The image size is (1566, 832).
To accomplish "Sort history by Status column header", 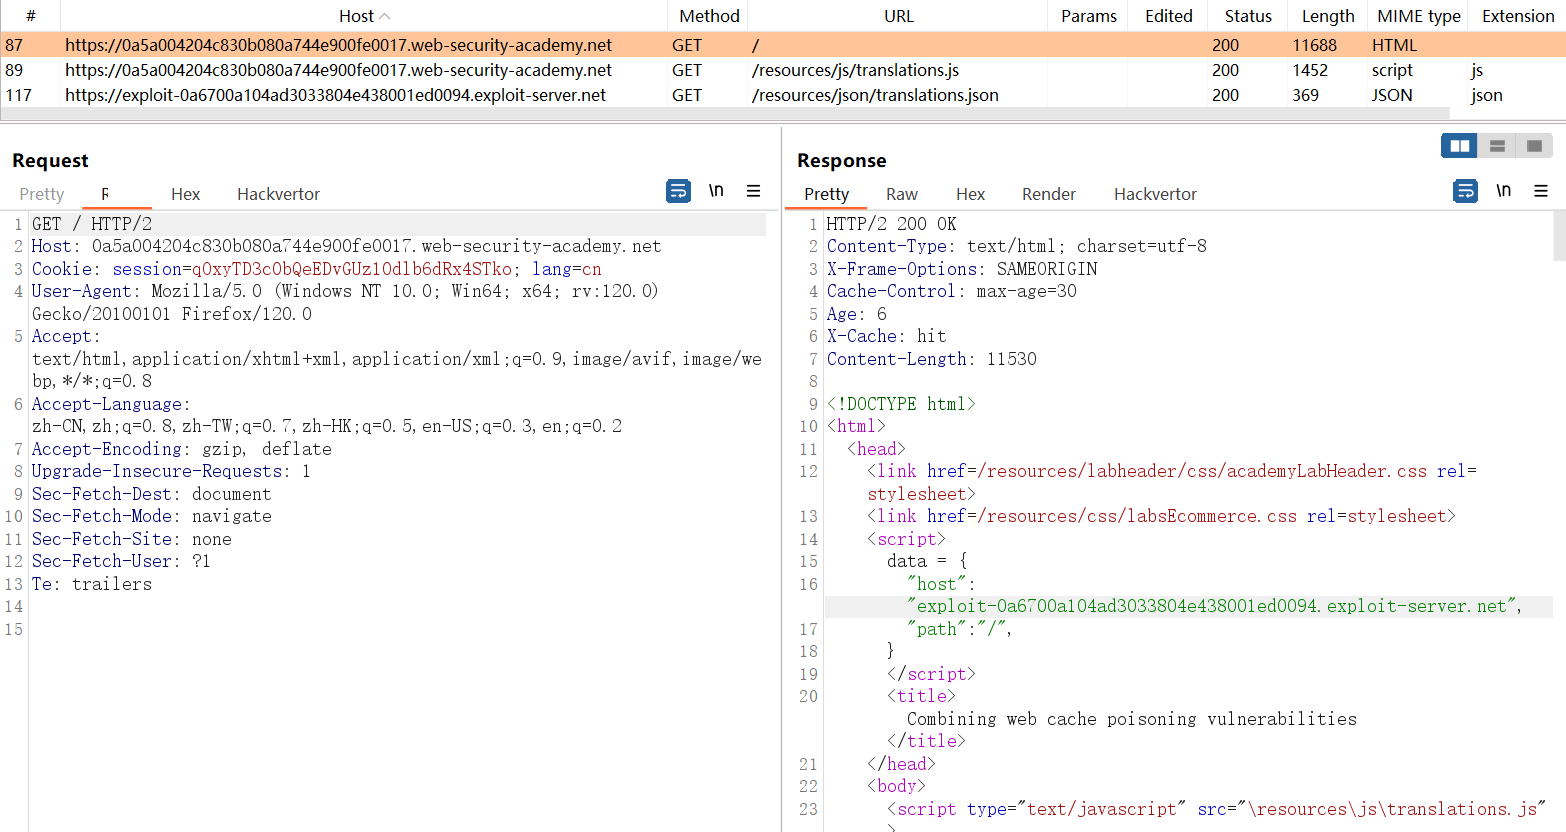I will pos(1247,16).
